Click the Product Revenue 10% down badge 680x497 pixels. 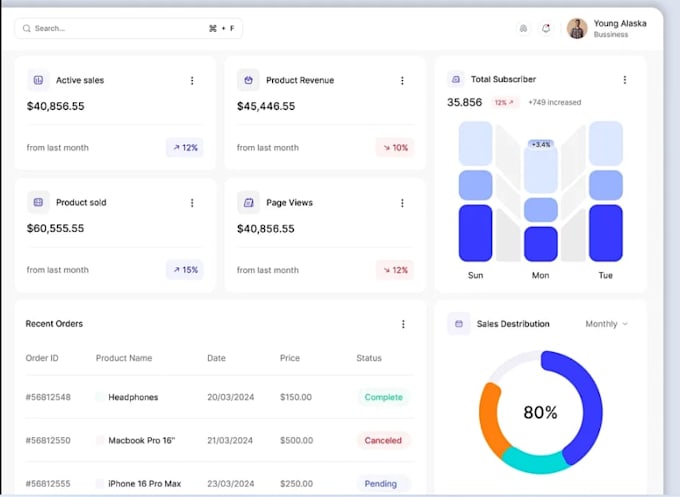pyautogui.click(x=395, y=148)
